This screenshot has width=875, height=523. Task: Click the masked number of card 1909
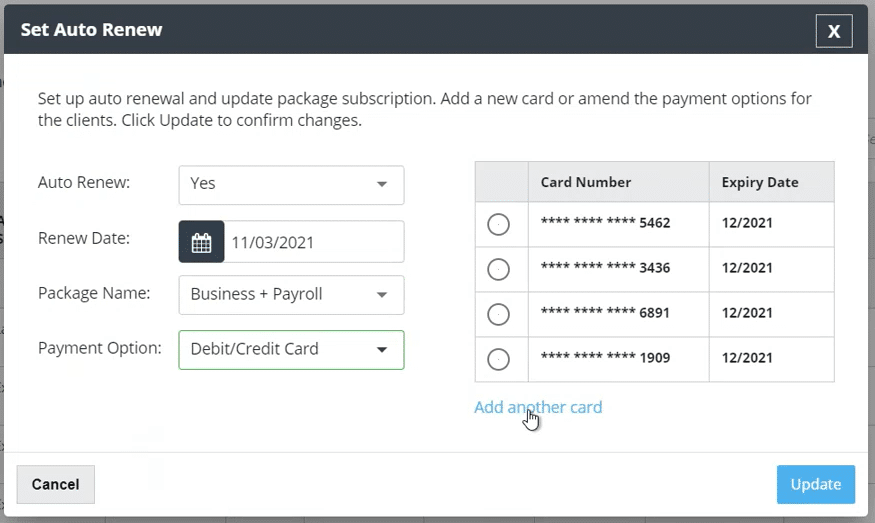[605, 358]
